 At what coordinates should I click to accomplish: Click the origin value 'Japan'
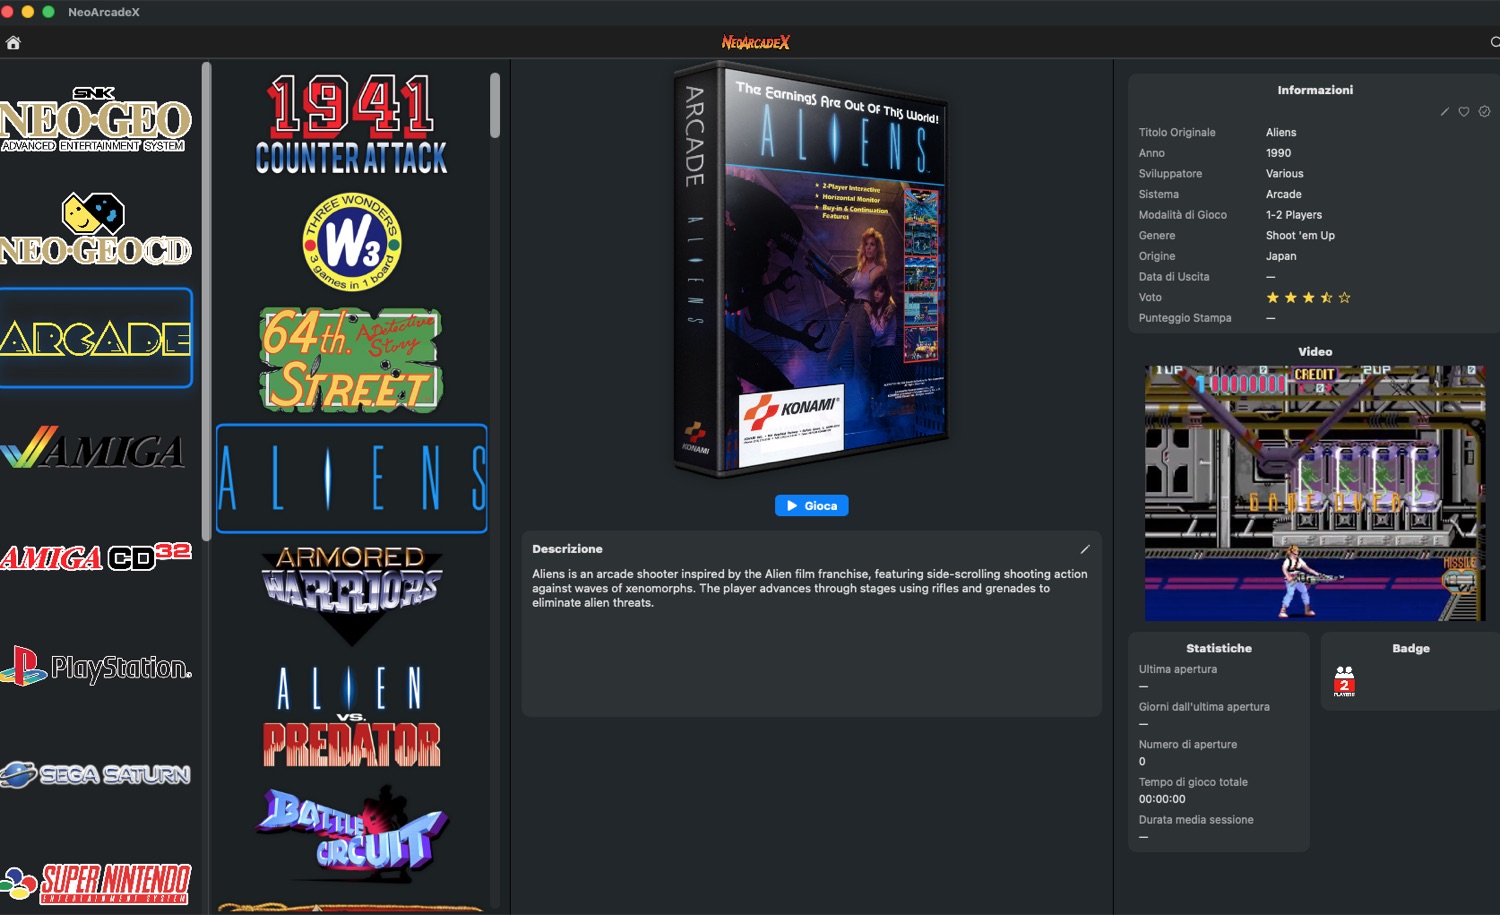[x=1281, y=257]
